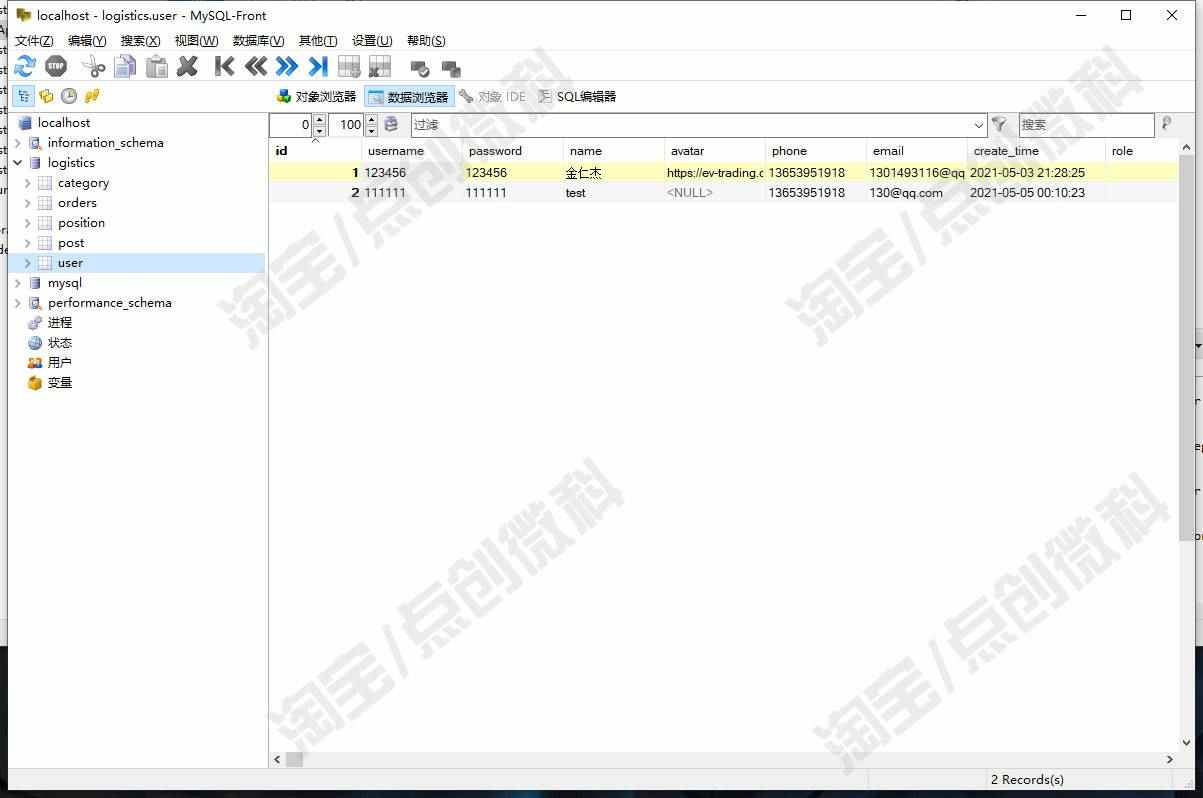The width and height of the screenshot is (1203, 798).
Task: Switch to the 对象浏览器 tab
Action: tap(316, 97)
